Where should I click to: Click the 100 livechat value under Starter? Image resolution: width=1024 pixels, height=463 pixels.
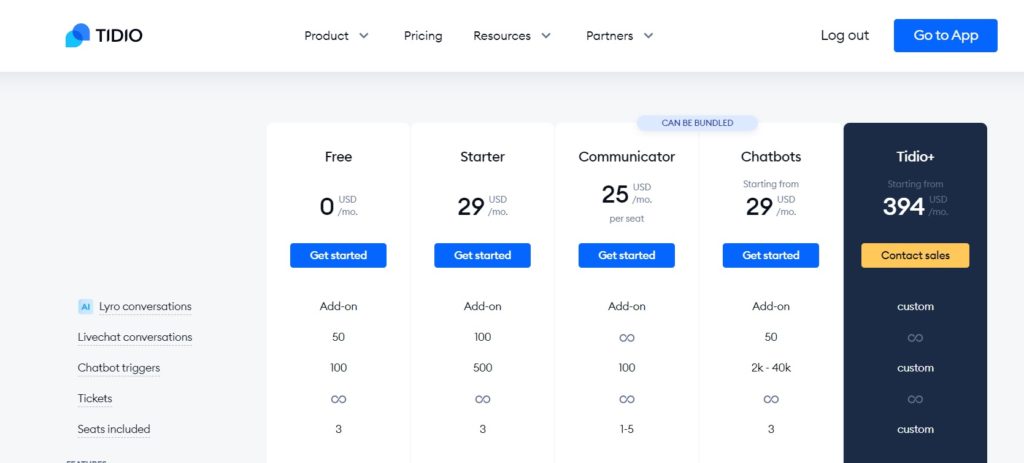point(483,337)
